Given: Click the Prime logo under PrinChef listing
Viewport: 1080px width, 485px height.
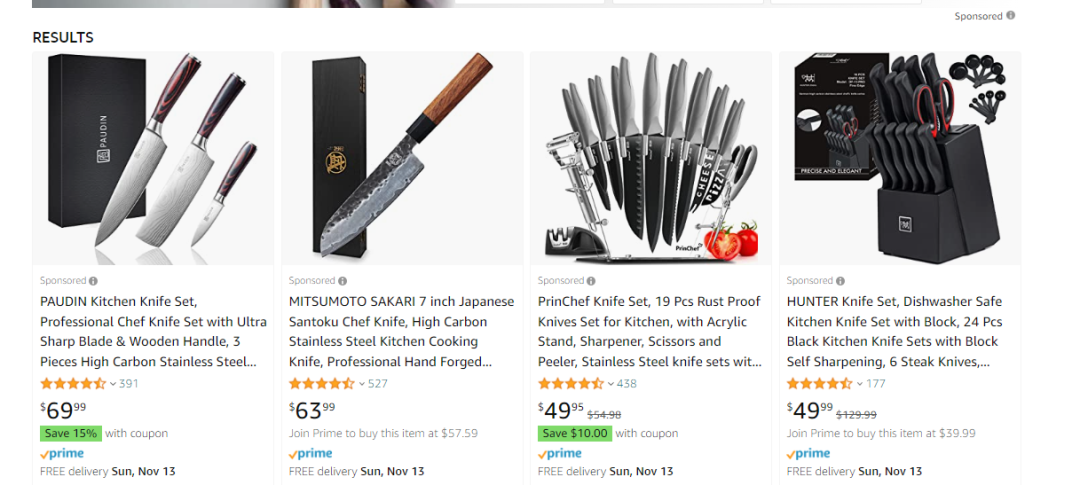Looking at the screenshot, I should pyautogui.click(x=560, y=454).
